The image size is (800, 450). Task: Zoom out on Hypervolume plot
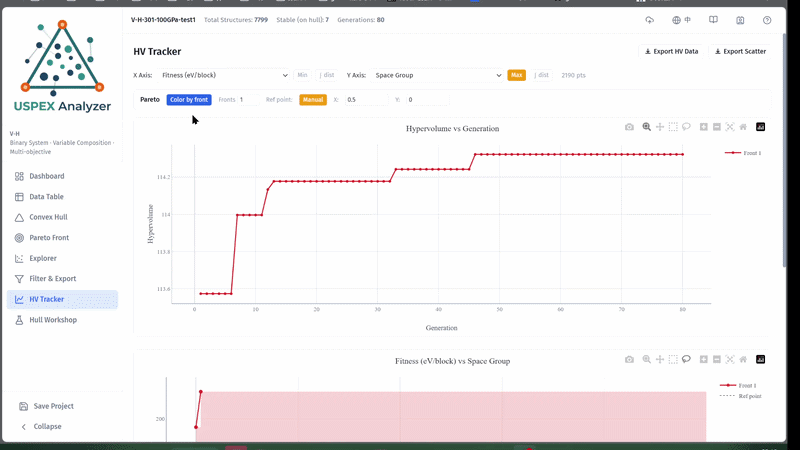[x=717, y=127]
